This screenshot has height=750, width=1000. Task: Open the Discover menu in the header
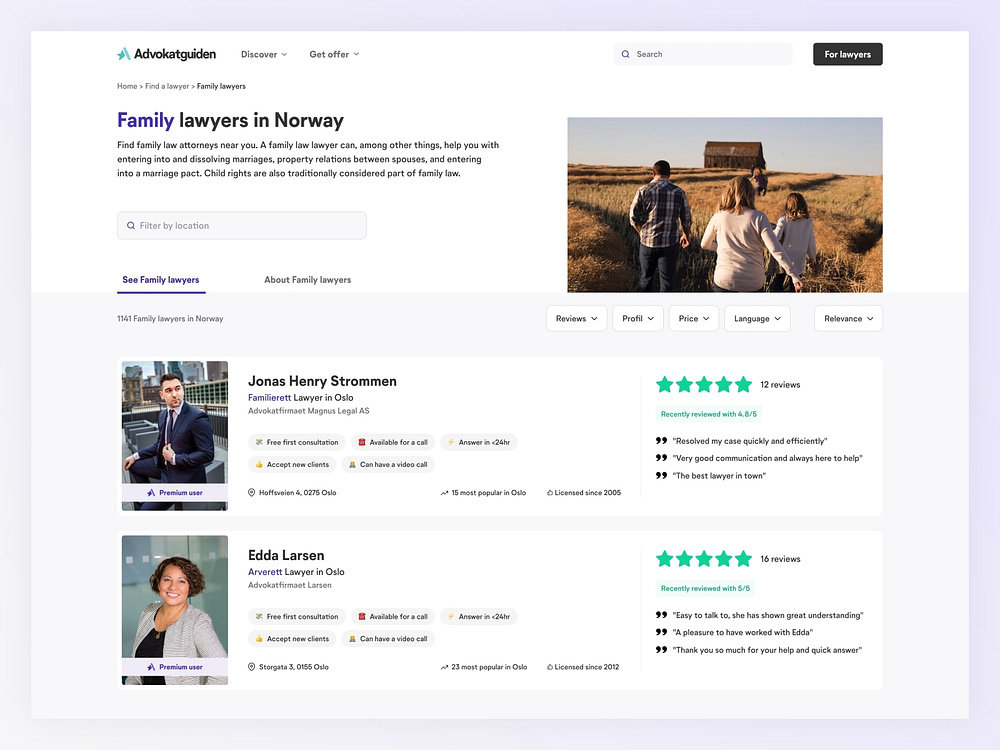coord(263,54)
